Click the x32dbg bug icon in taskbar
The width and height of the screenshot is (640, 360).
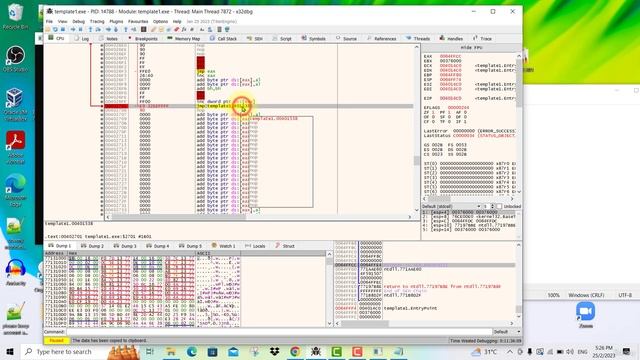click(316, 351)
